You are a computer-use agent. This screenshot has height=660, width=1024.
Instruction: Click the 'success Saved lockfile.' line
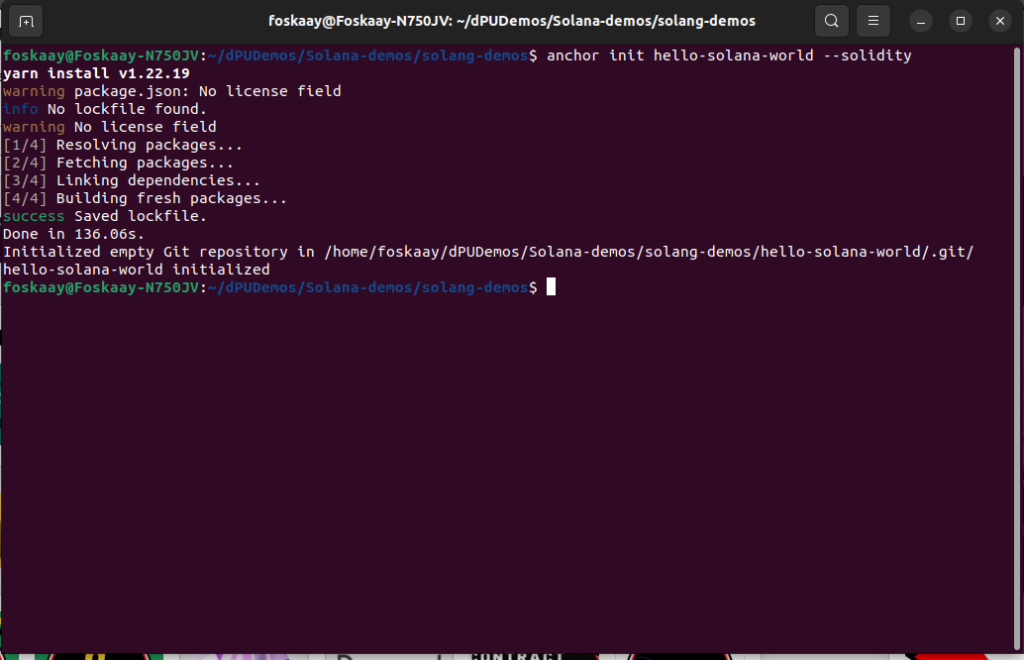click(104, 216)
